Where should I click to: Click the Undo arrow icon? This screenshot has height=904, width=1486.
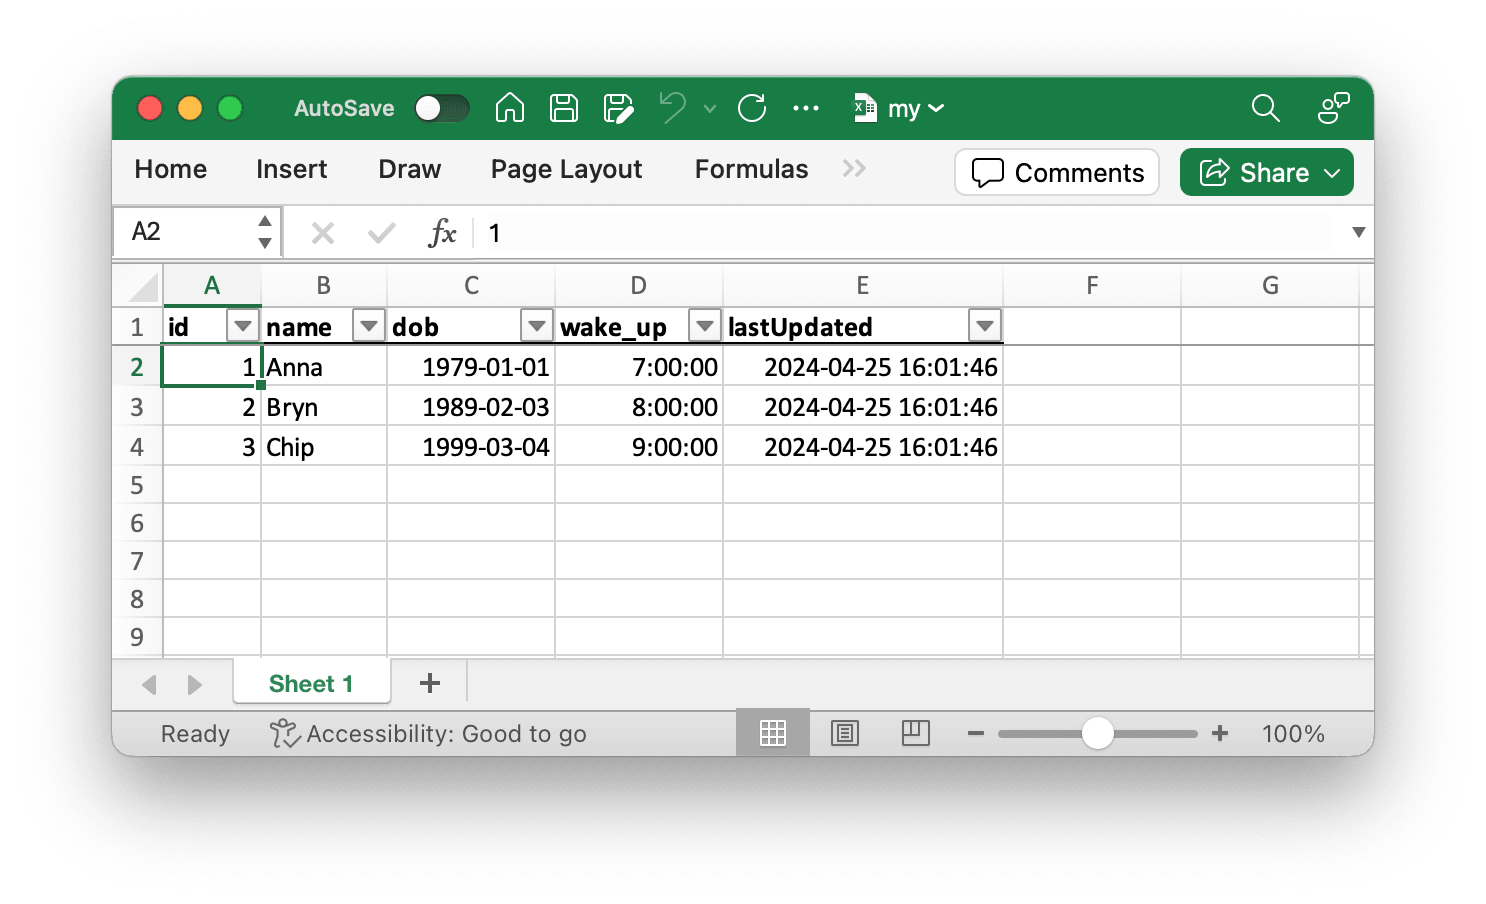click(673, 108)
